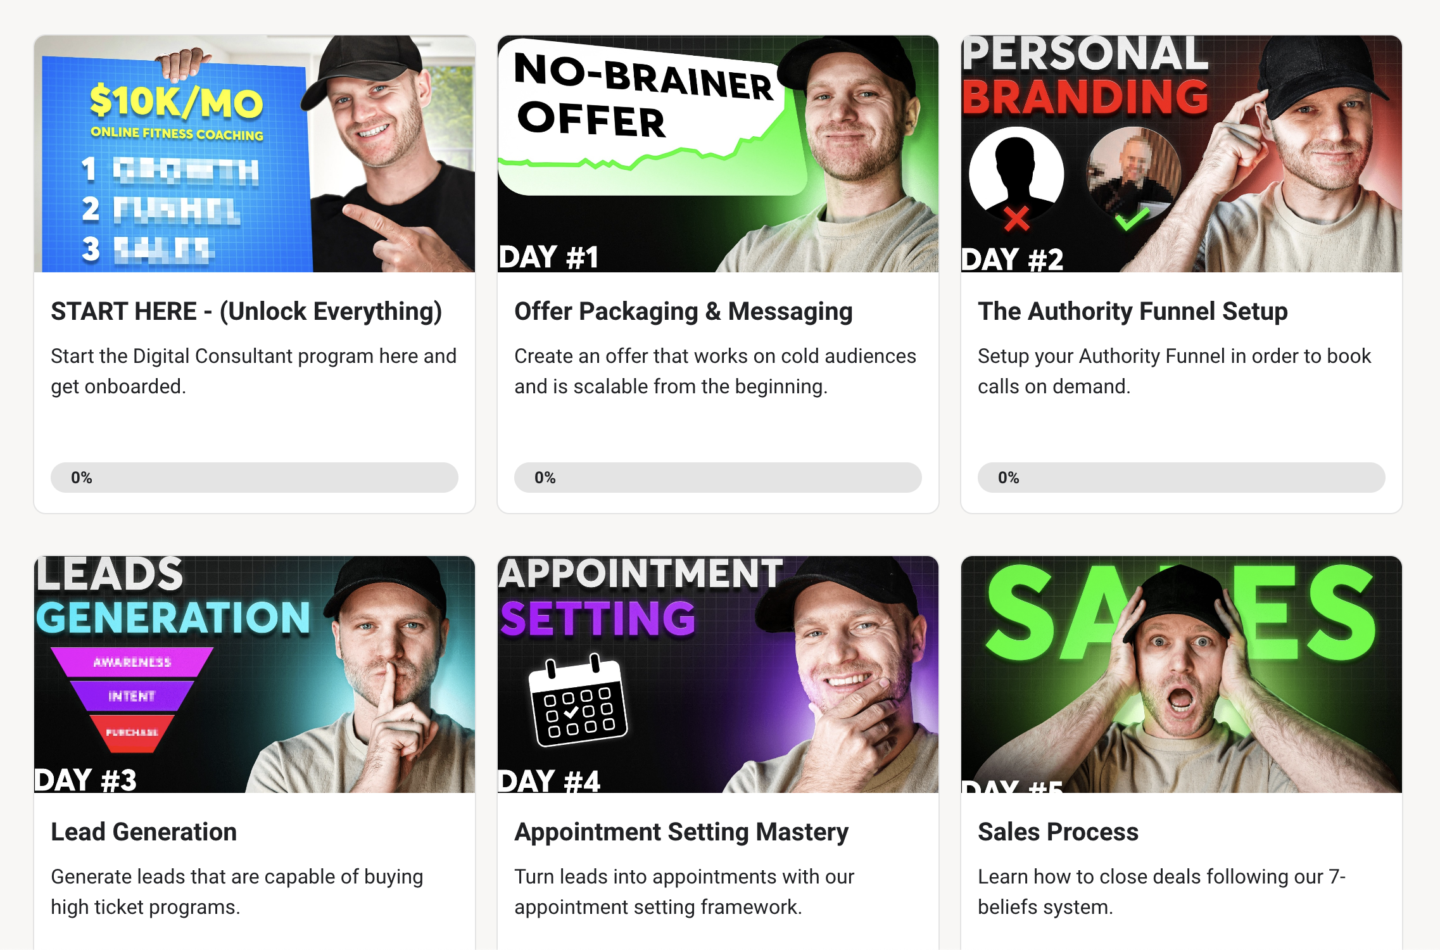This screenshot has height=950, width=1440.
Task: Open the Personal Branding Day #2 thumbnail
Action: 1181,154
